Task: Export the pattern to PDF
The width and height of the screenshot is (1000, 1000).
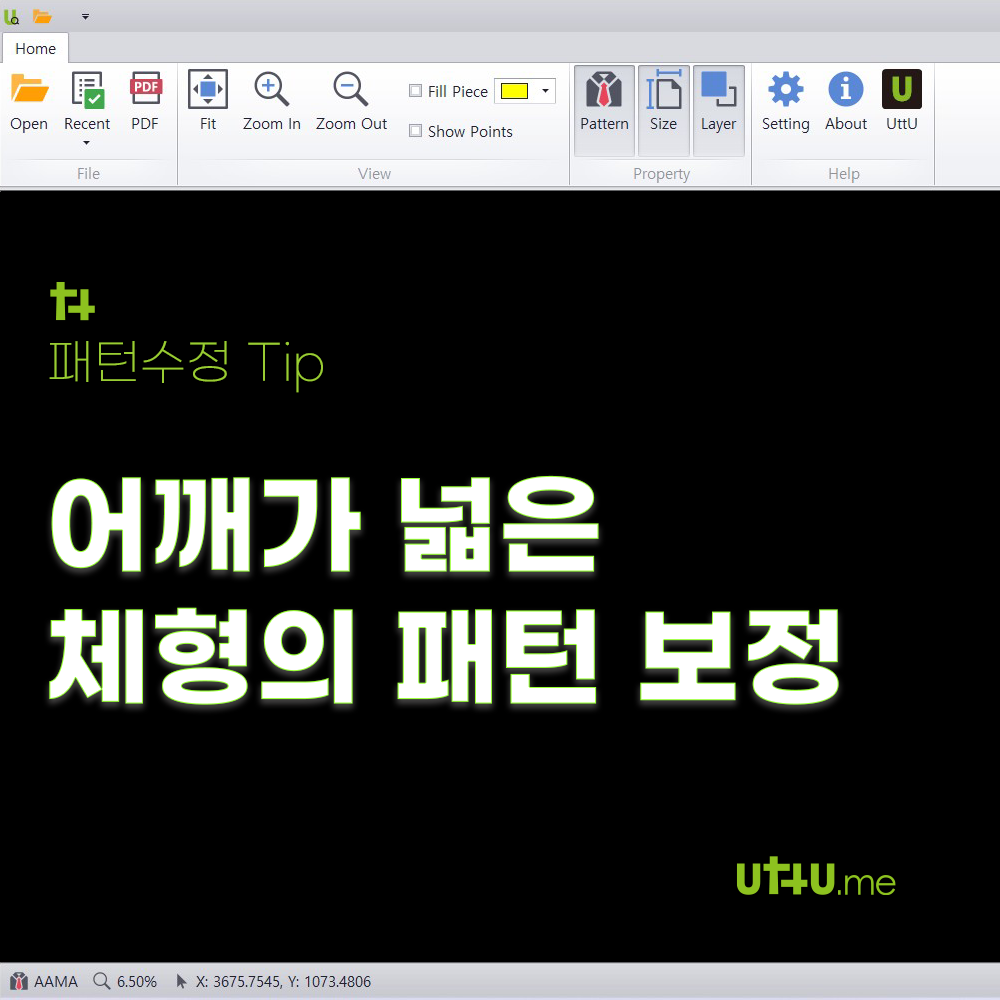Action: pyautogui.click(x=145, y=100)
